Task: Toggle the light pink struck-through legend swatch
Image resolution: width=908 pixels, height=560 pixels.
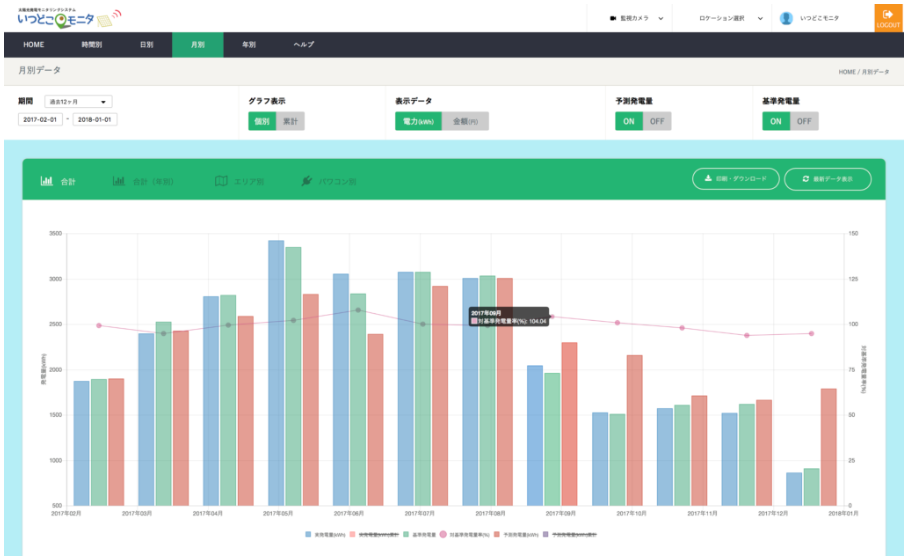Action: pos(353,534)
